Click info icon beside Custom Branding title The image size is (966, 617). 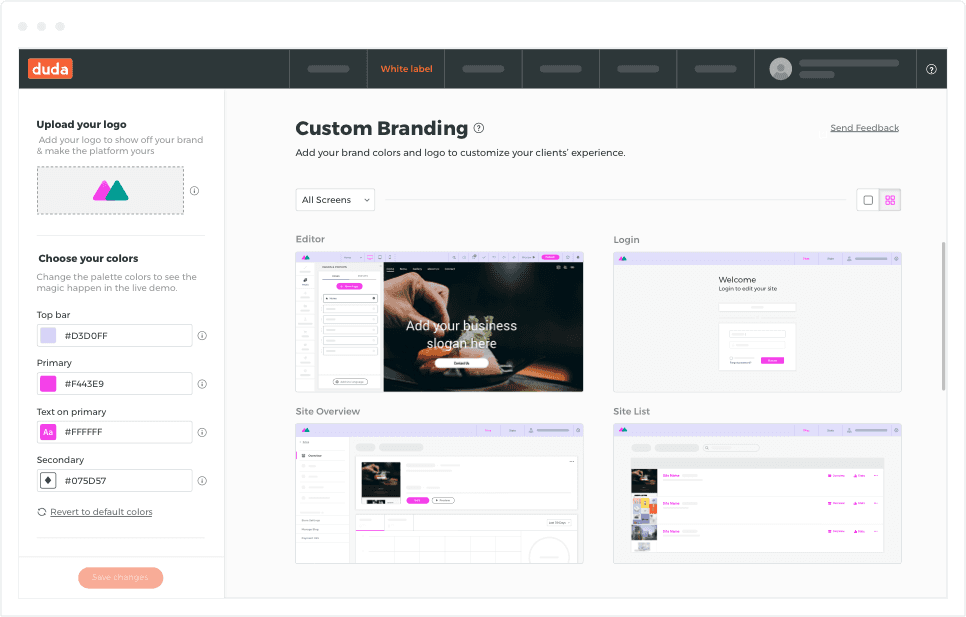(479, 127)
